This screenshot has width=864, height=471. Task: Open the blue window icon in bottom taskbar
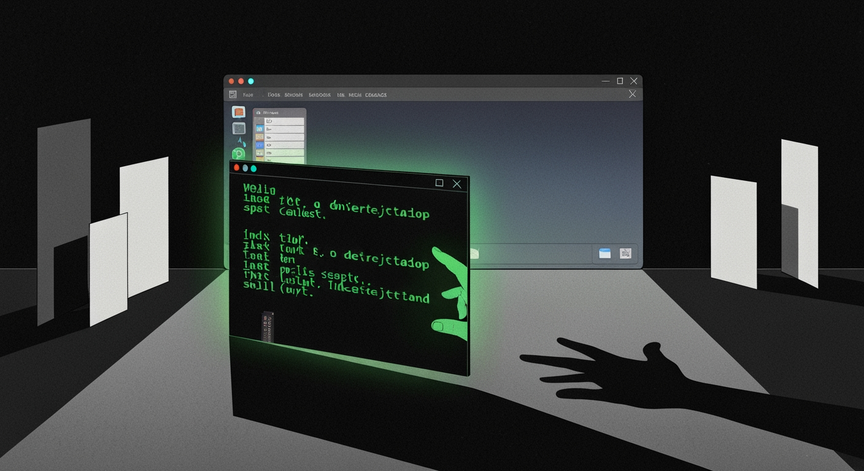[x=605, y=254]
